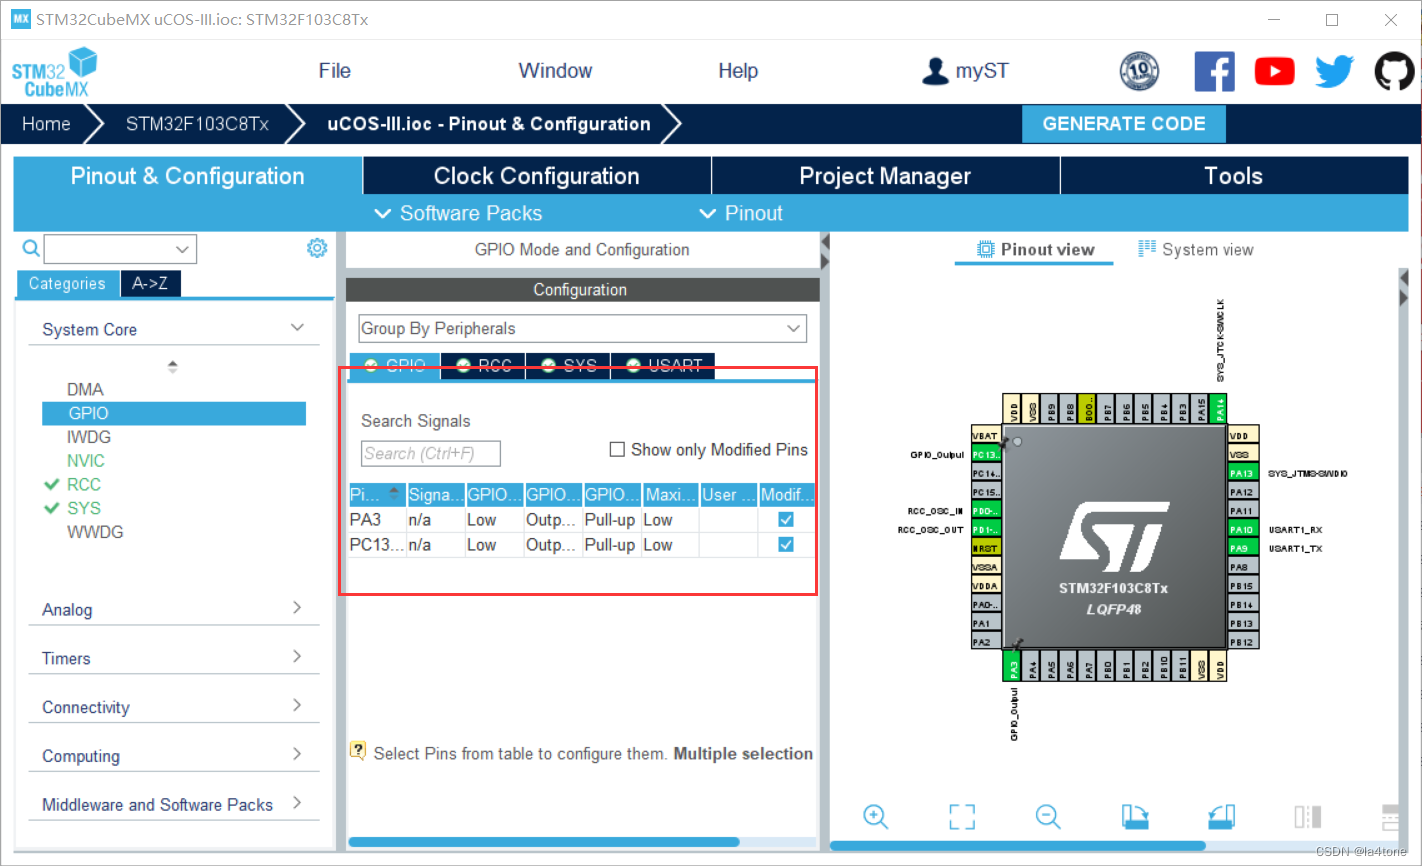This screenshot has width=1422, height=866.
Task: Open the myST account link
Action: tap(965, 70)
